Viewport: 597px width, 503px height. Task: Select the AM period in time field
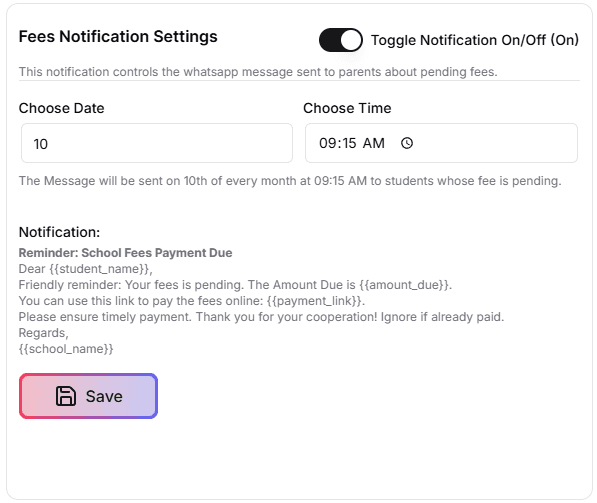[374, 144]
